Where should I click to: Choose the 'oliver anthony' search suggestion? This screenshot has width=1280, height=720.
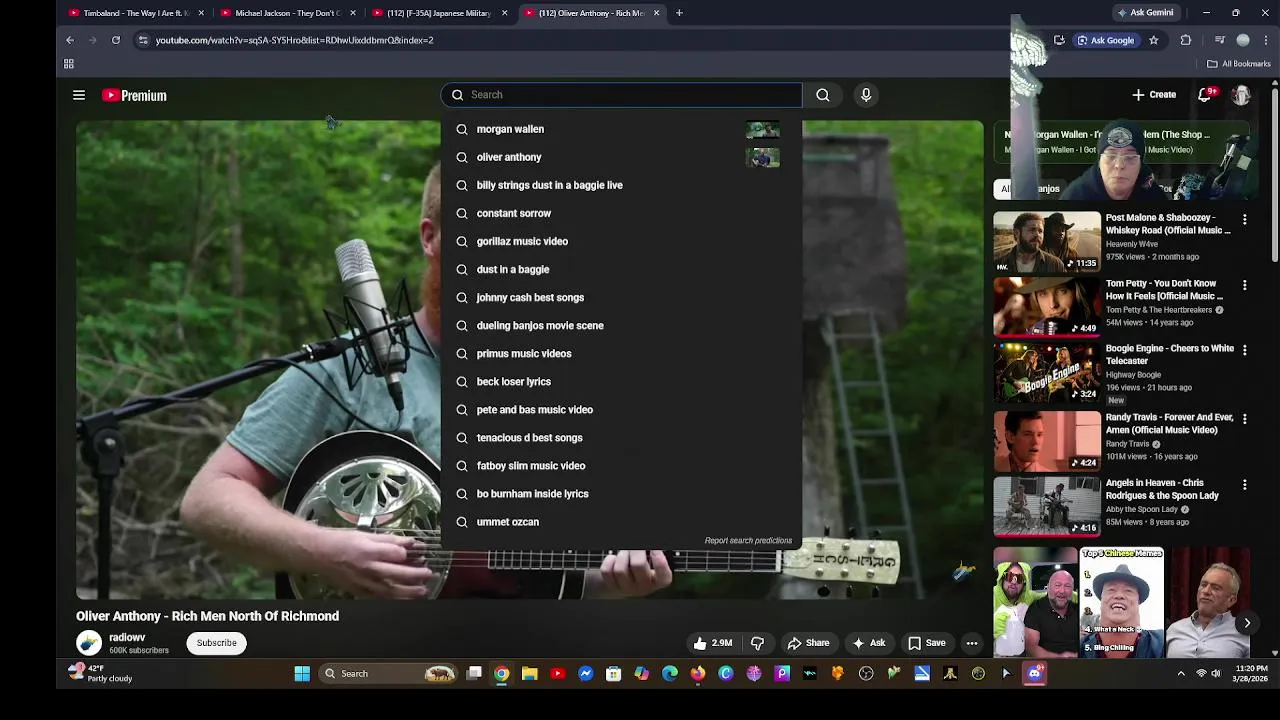(620, 157)
